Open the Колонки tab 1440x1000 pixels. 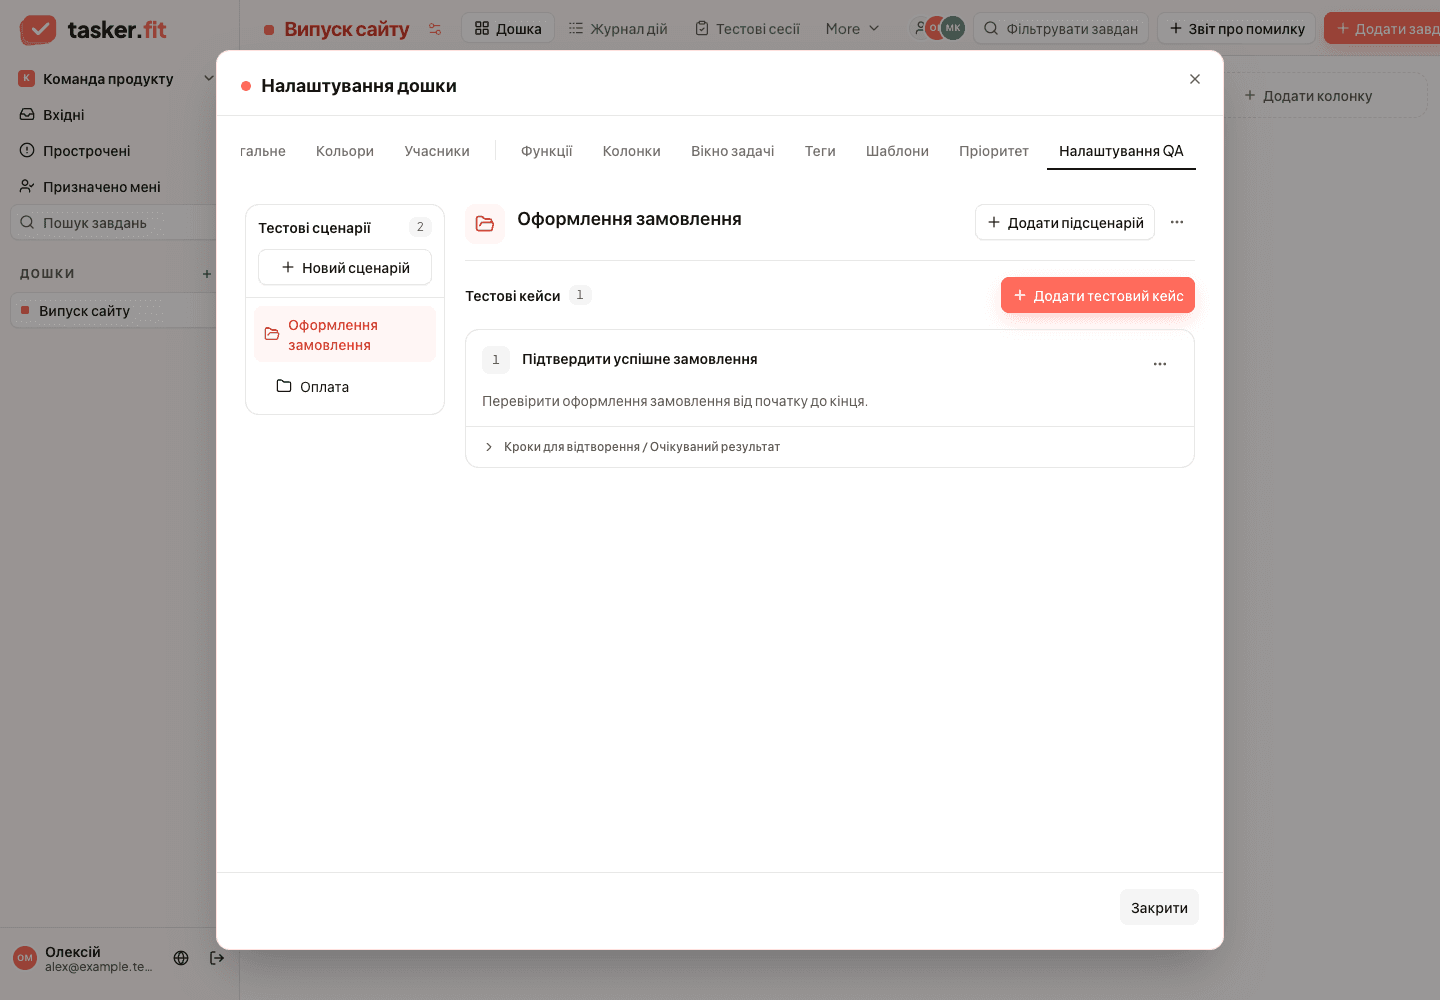(632, 151)
